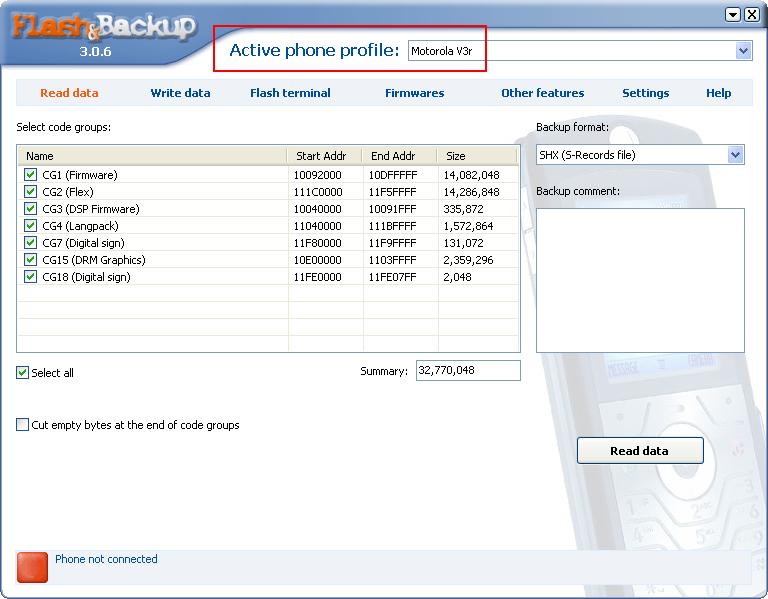768x599 pixels.
Task: Enable Cut empty bytes at end option
Action: pos(23,425)
